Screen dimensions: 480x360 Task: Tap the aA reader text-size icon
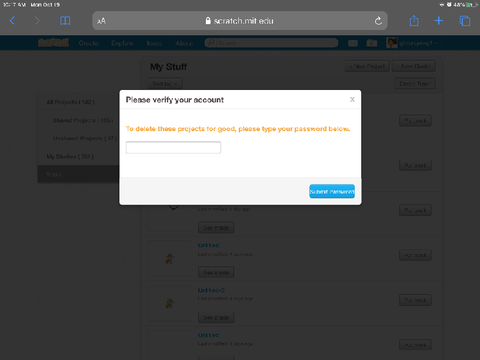click(101, 21)
